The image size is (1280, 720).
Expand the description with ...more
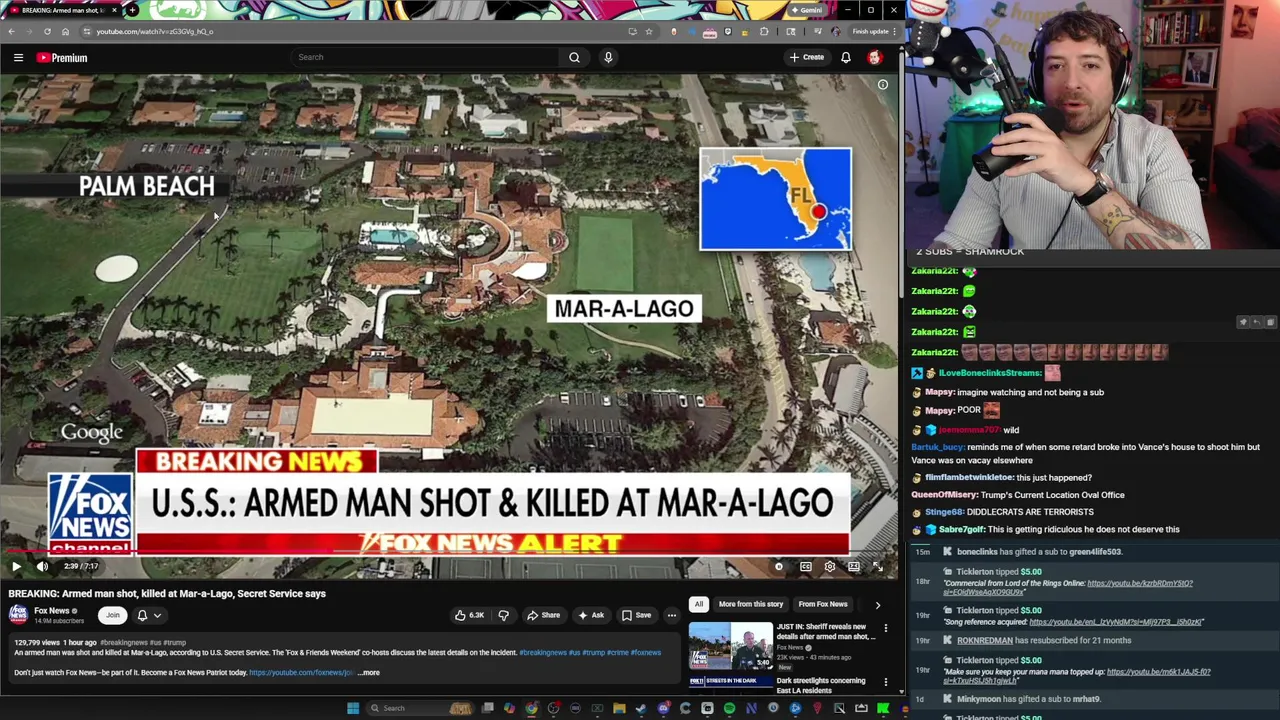coord(369,673)
